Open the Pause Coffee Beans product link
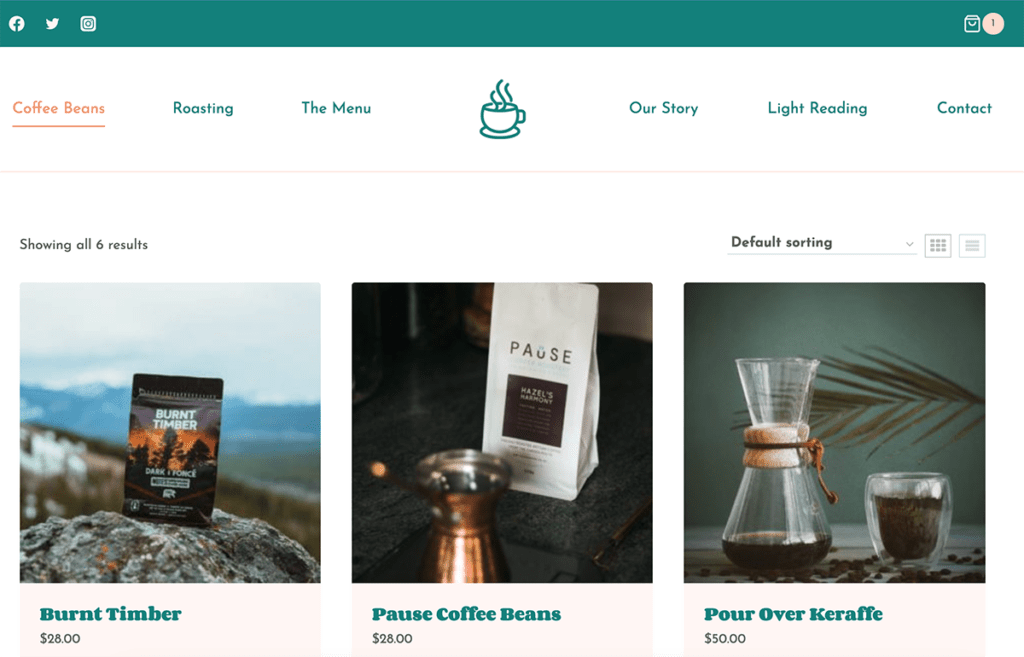This screenshot has width=1024, height=657. [x=466, y=614]
